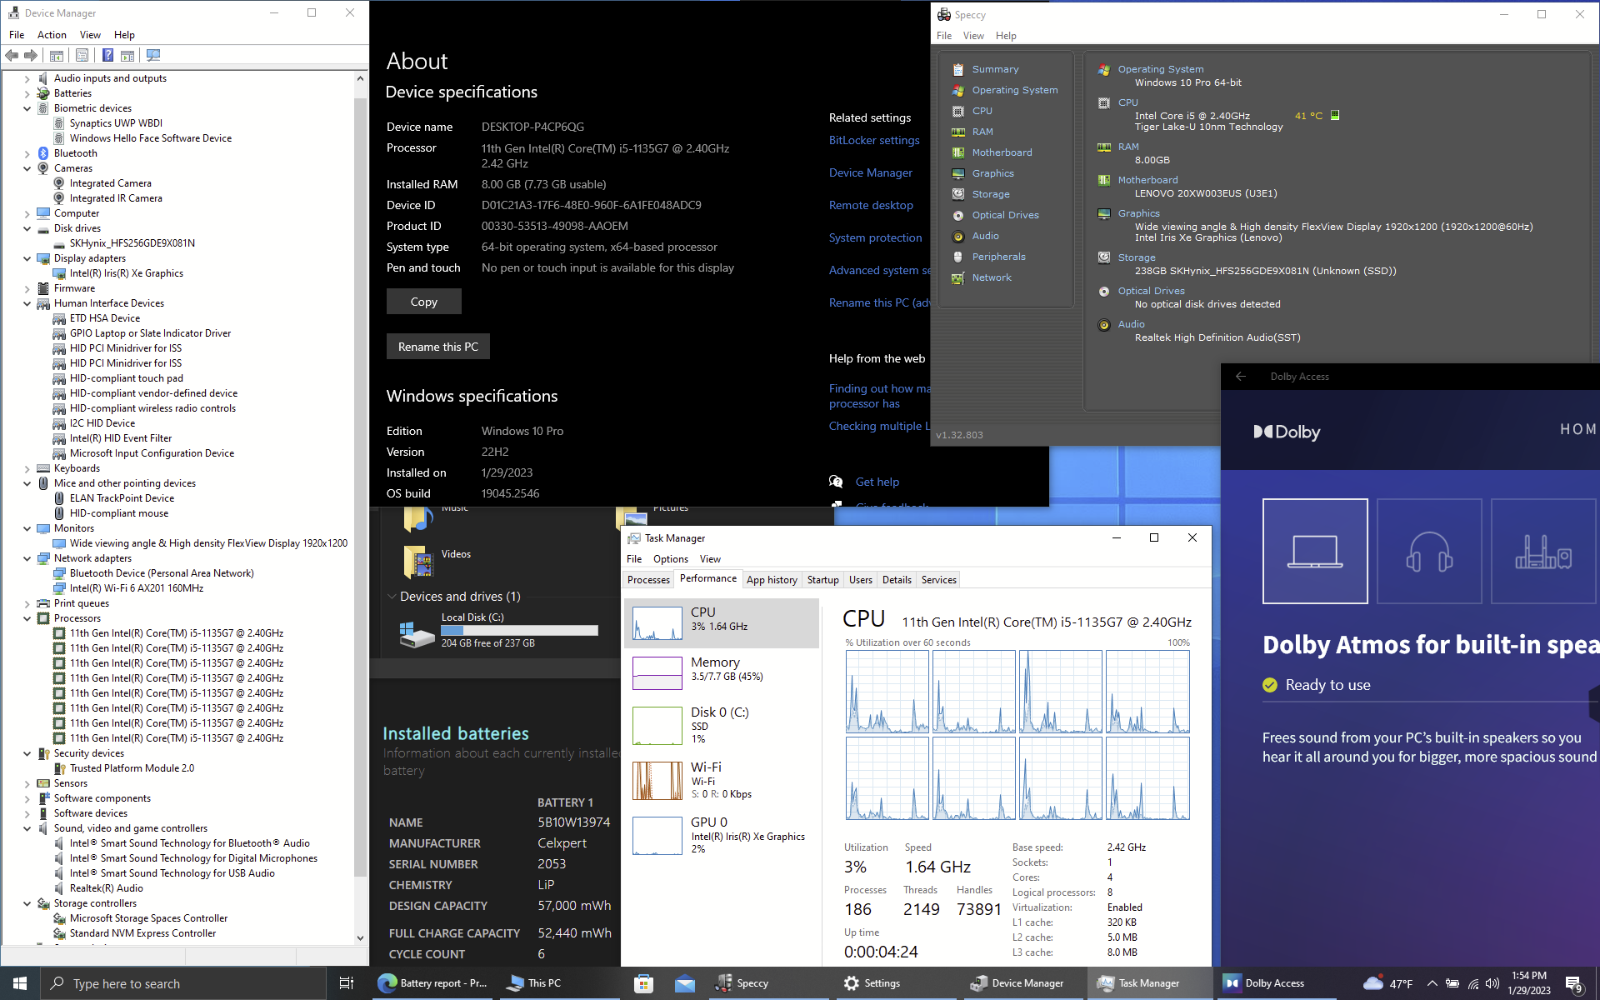Select the laptop built-in speakers tile in Dolby
Screen dimensions: 1600x1000
click(1315, 551)
